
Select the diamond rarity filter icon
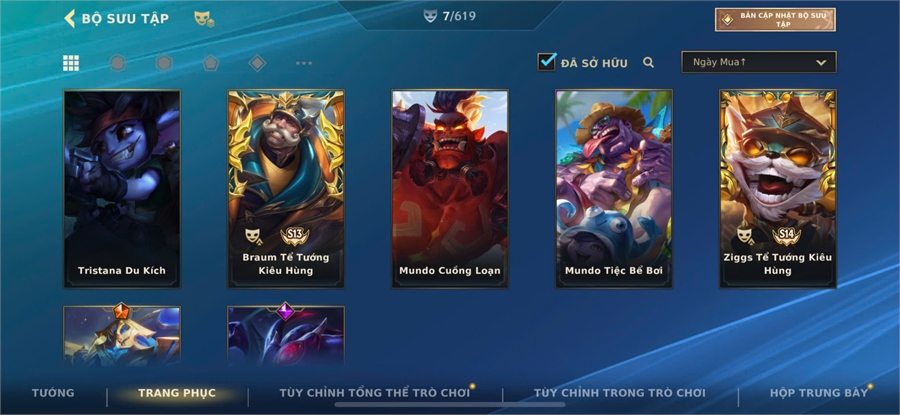pyautogui.click(x=257, y=63)
